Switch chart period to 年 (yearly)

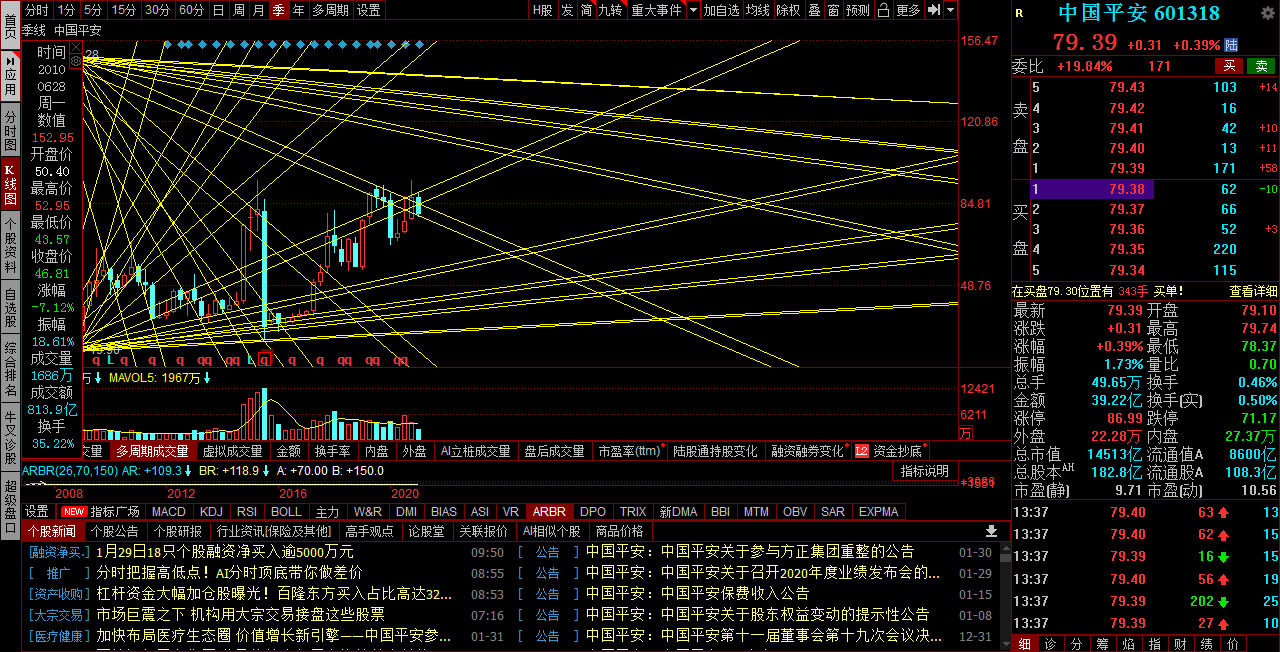coord(298,10)
